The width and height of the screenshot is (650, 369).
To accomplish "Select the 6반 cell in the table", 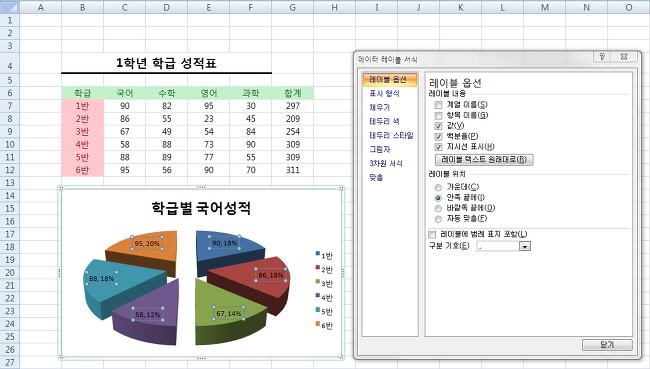I will pos(82,170).
